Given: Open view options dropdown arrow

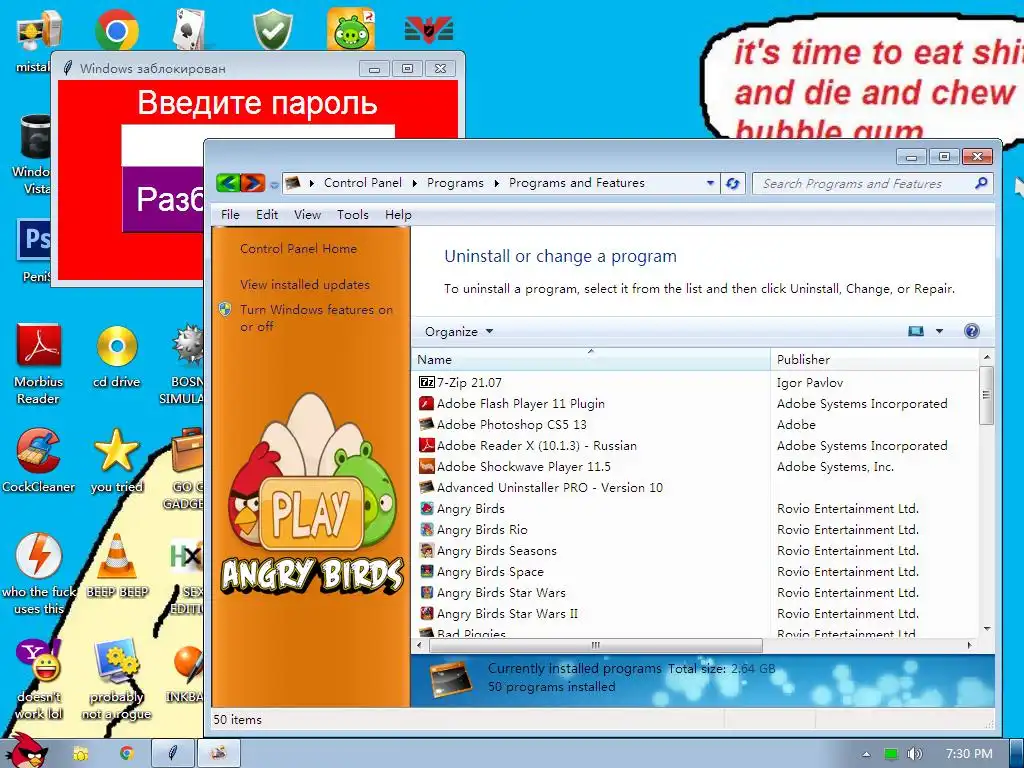Looking at the screenshot, I should [x=939, y=331].
